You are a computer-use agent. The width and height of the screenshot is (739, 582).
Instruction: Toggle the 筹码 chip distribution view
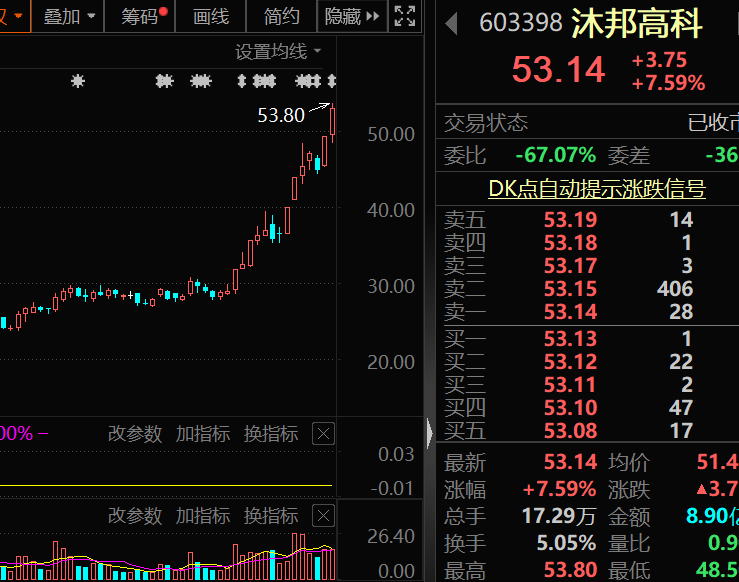click(x=143, y=16)
